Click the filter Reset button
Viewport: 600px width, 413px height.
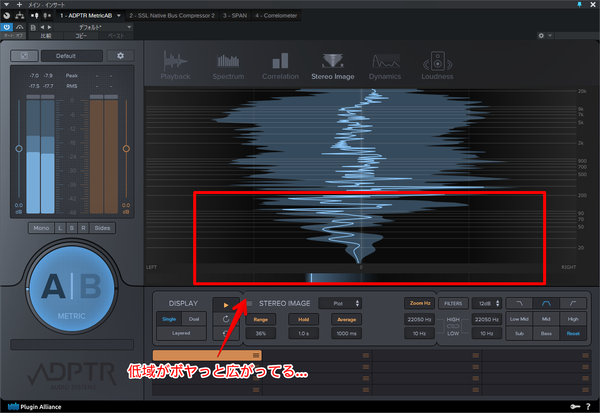(x=573, y=333)
